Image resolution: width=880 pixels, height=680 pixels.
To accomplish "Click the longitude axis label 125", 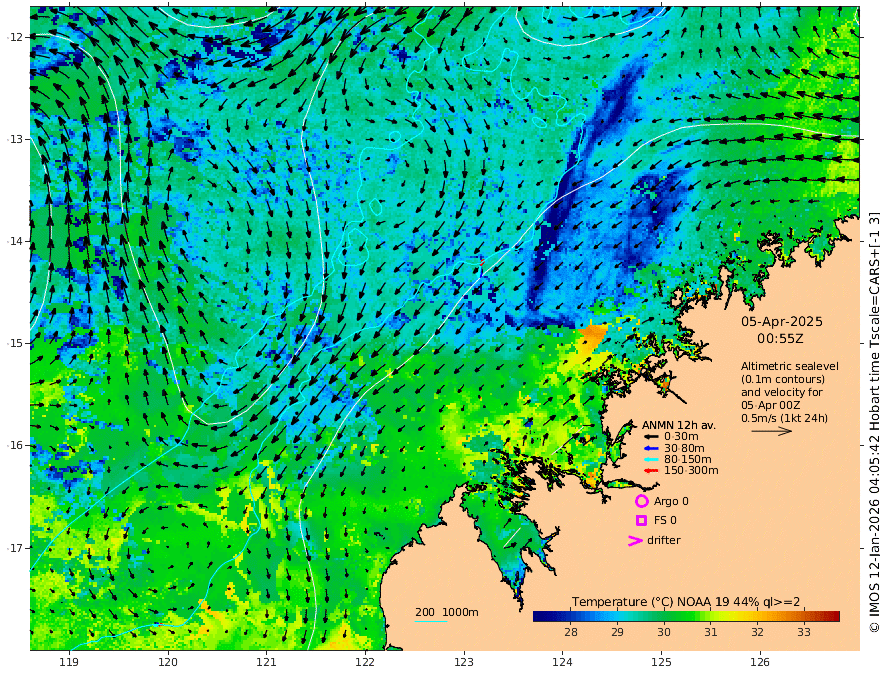I will [662, 663].
